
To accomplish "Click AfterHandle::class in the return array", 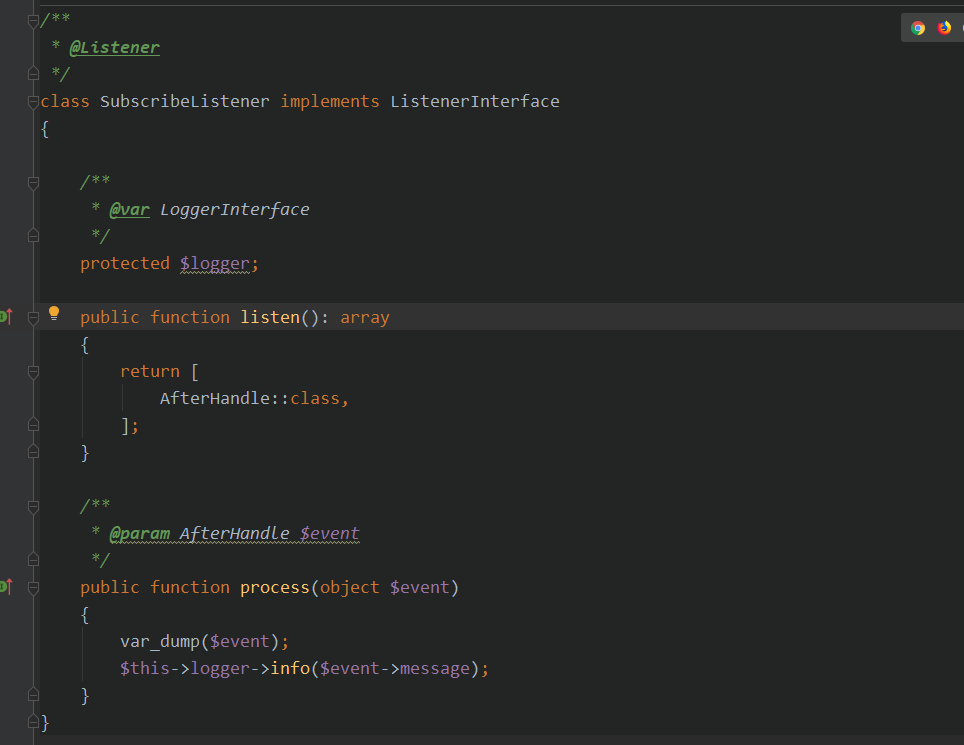I will 250,398.
